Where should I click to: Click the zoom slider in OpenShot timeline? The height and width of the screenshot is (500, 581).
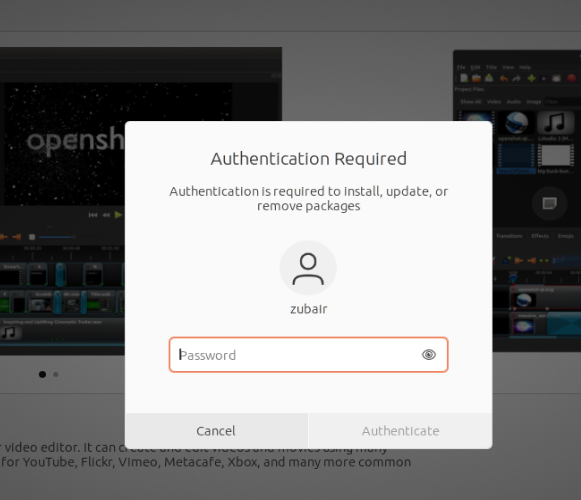[x=57, y=237]
